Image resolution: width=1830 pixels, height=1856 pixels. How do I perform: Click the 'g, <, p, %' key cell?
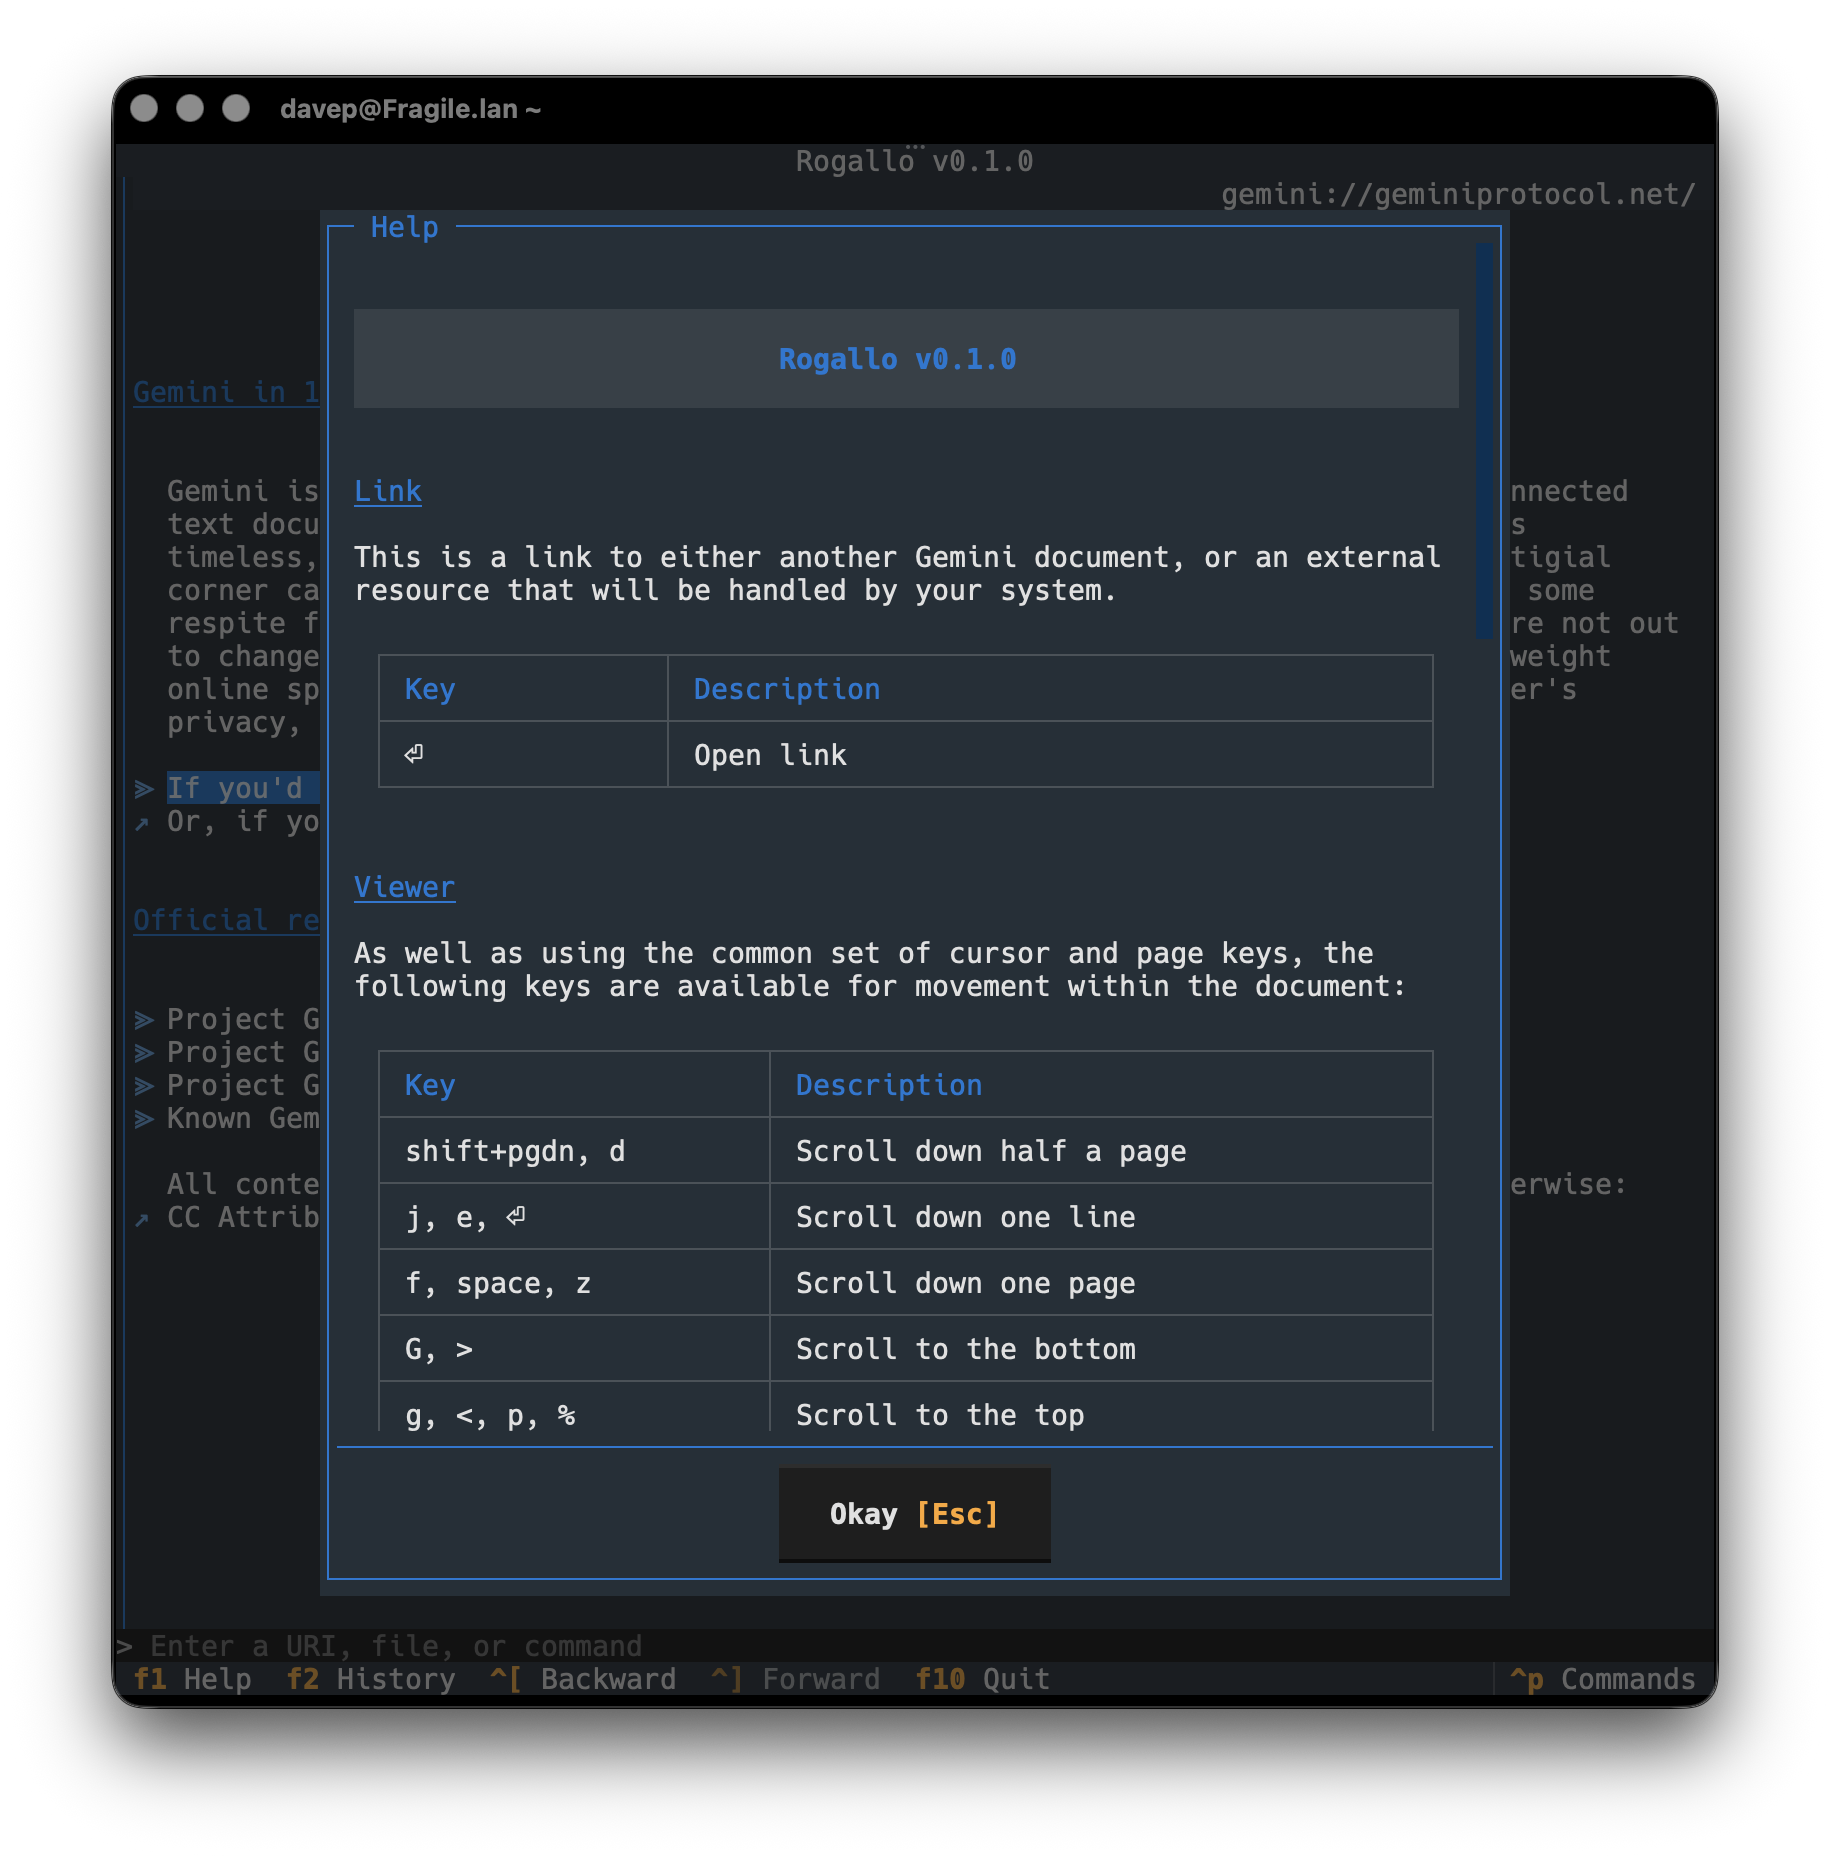[x=574, y=1408]
